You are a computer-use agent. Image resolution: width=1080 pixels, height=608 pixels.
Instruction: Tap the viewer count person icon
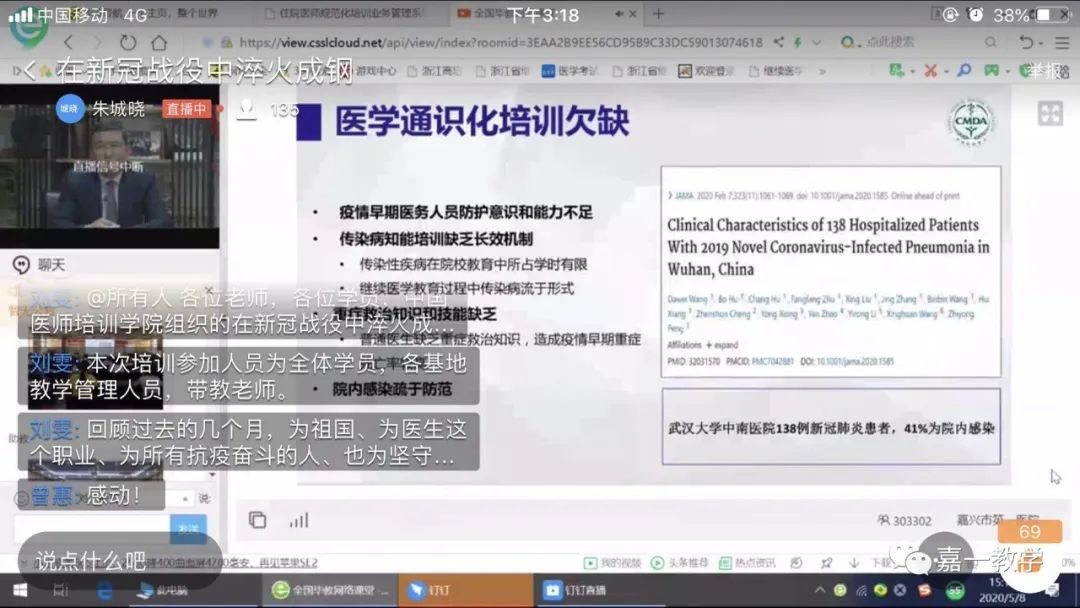(x=247, y=109)
